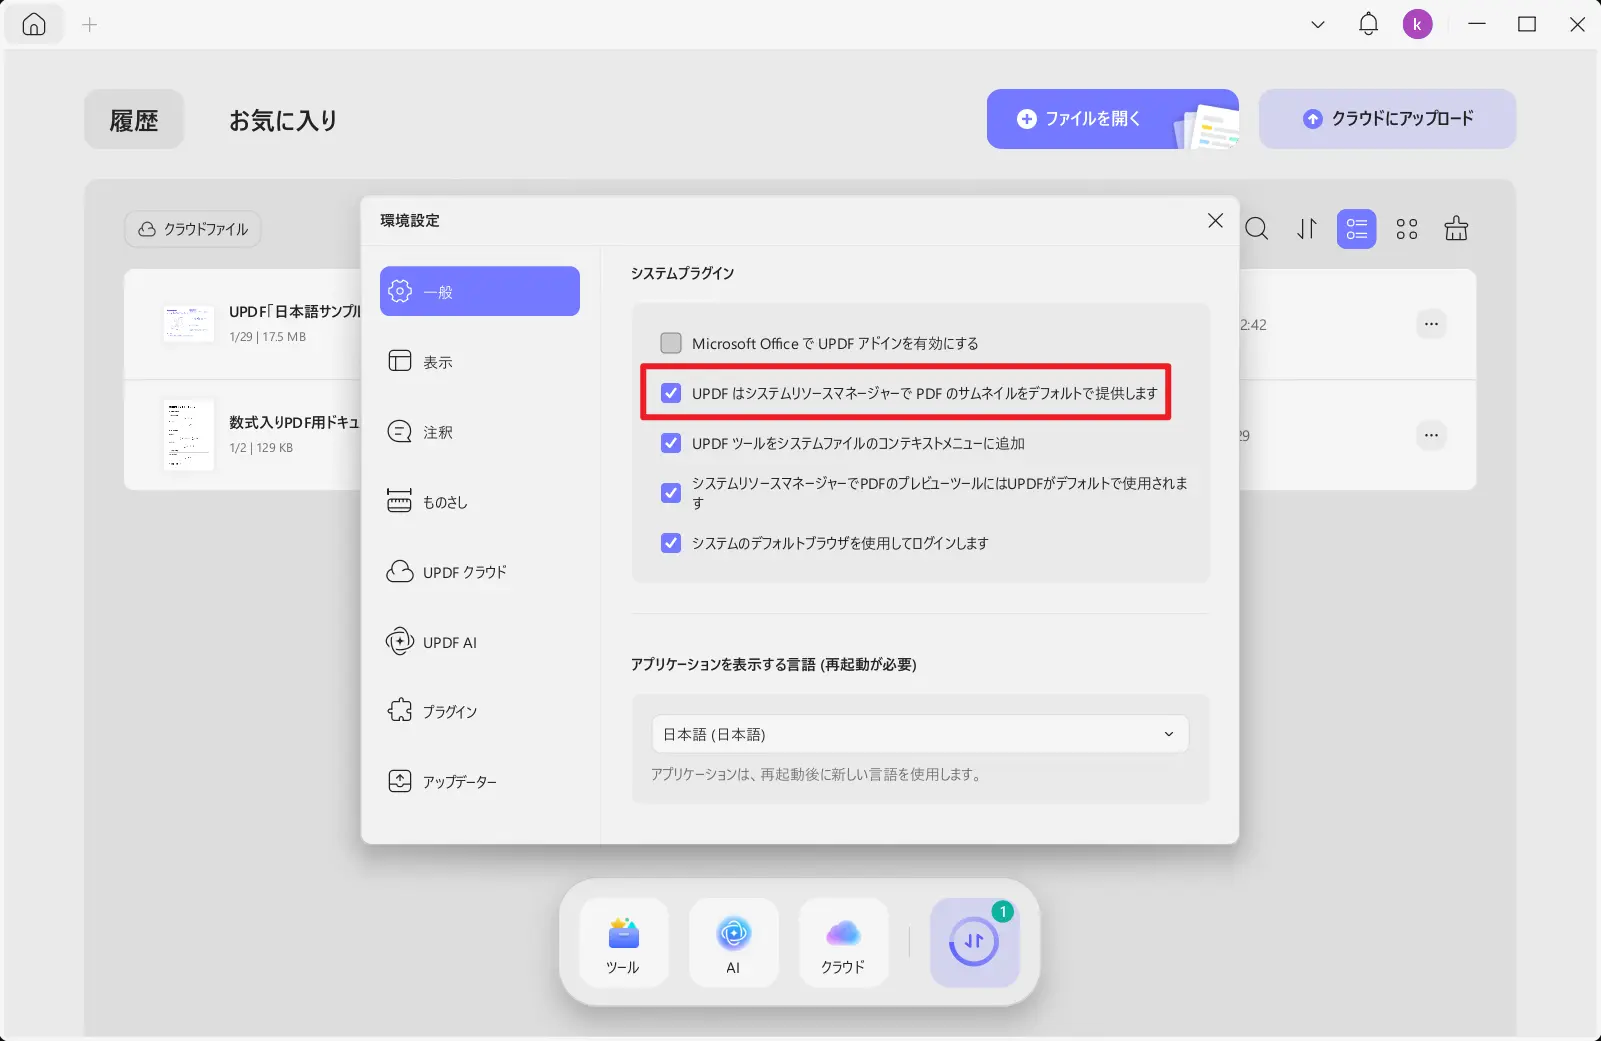The width and height of the screenshot is (1601, 1041).
Task: Select the 一般 settings category
Action: pyautogui.click(x=480, y=291)
